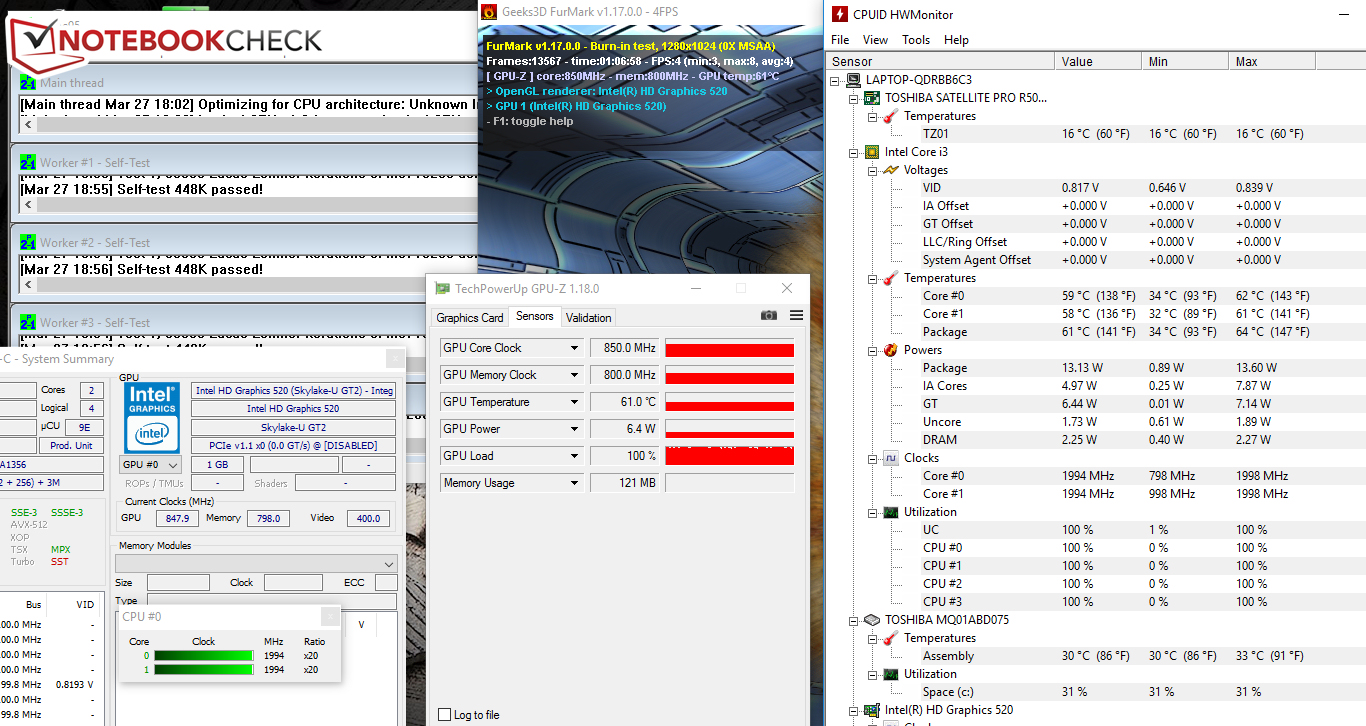The image size is (1366, 726).
Task: Open the GPU Core Clock sensor dropdown
Action: [x=574, y=348]
